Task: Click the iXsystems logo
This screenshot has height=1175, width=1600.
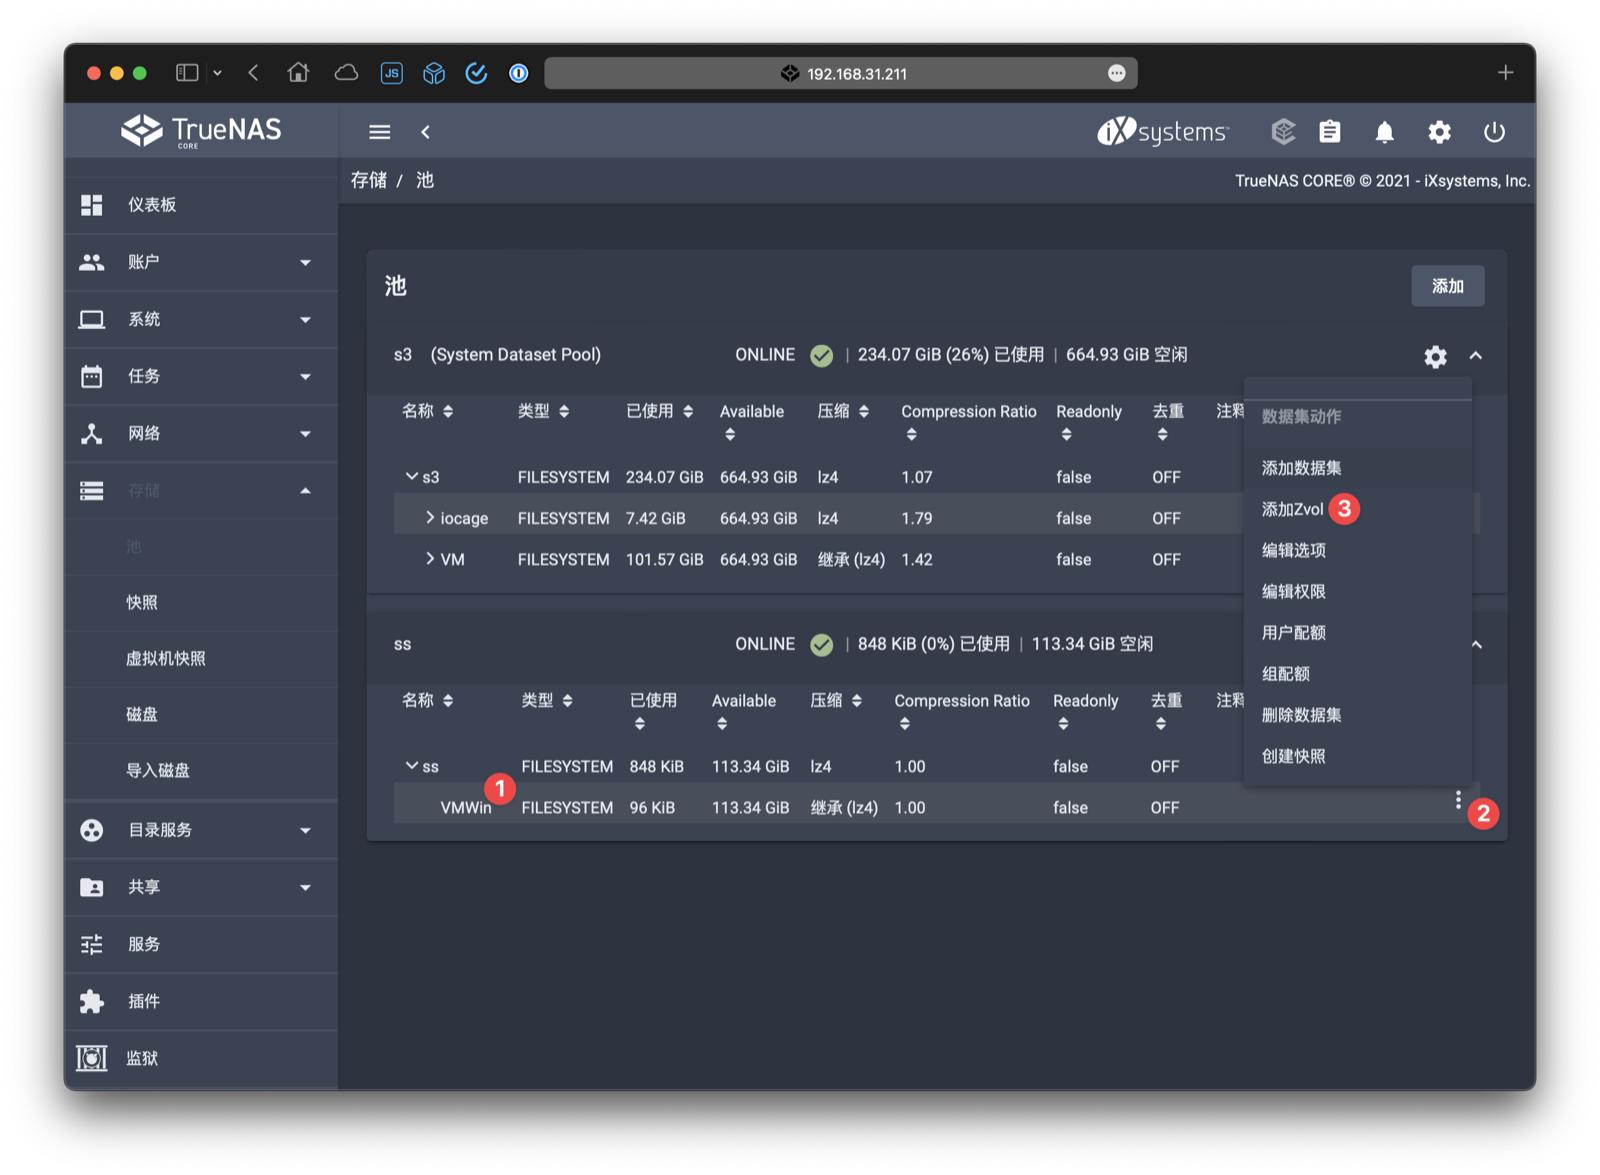Action: (x=1160, y=131)
